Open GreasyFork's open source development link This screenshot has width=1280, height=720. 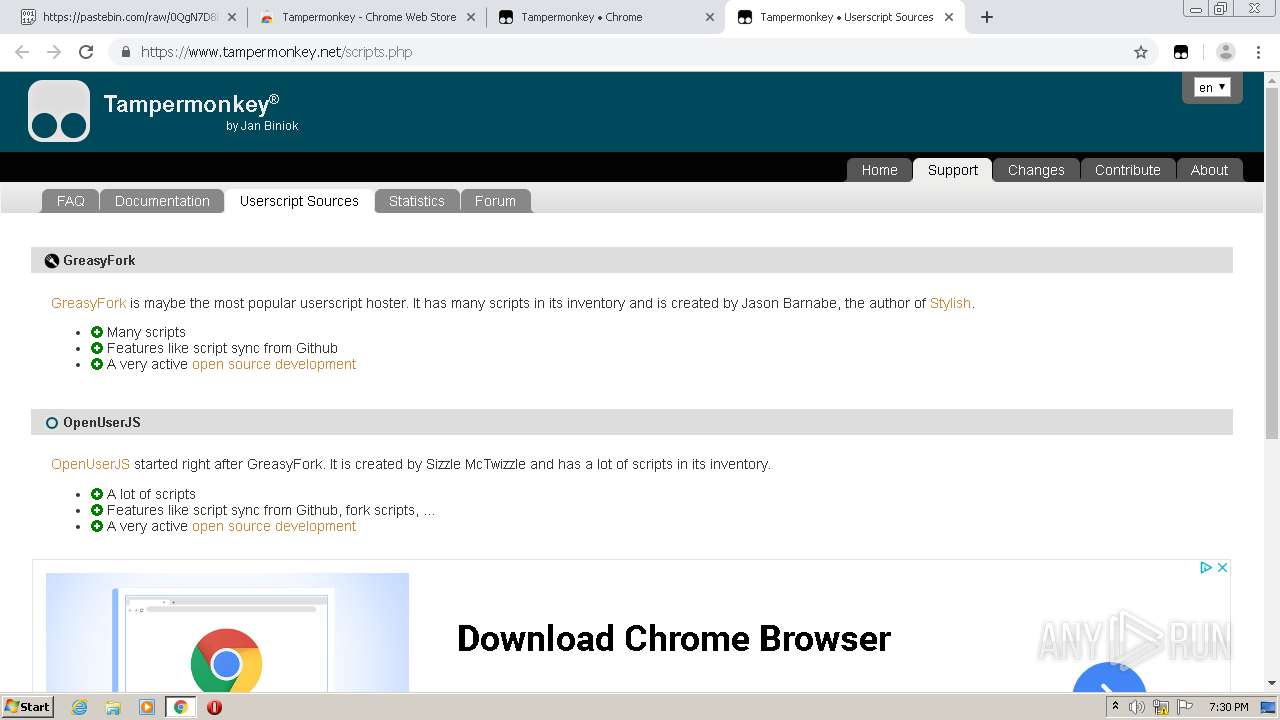pyautogui.click(x=274, y=364)
